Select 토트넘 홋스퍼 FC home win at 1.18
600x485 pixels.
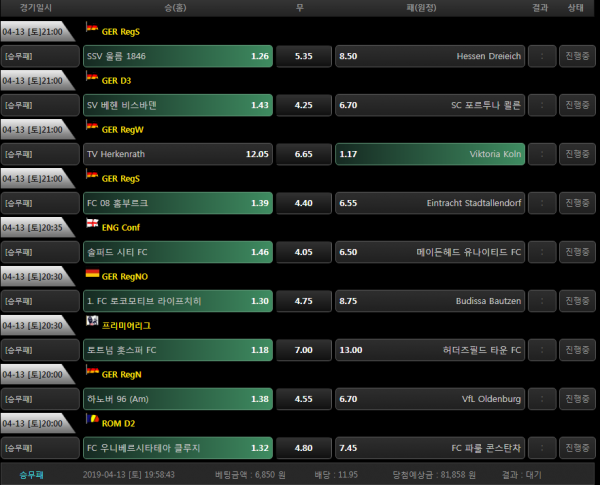coord(178,350)
